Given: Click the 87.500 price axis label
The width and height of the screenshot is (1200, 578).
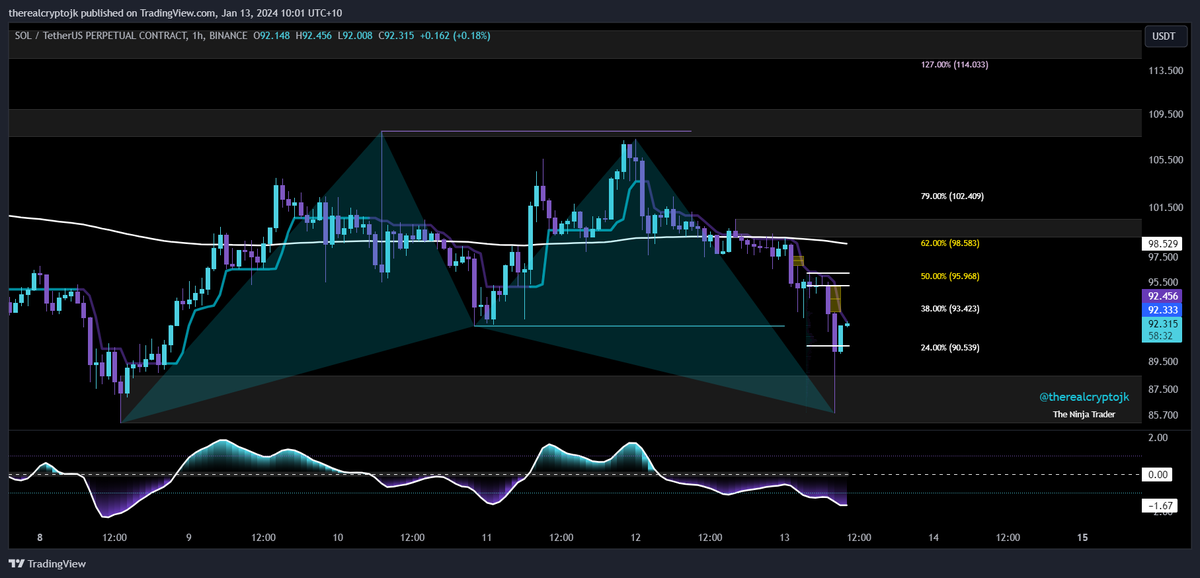Looking at the screenshot, I should [1164, 390].
